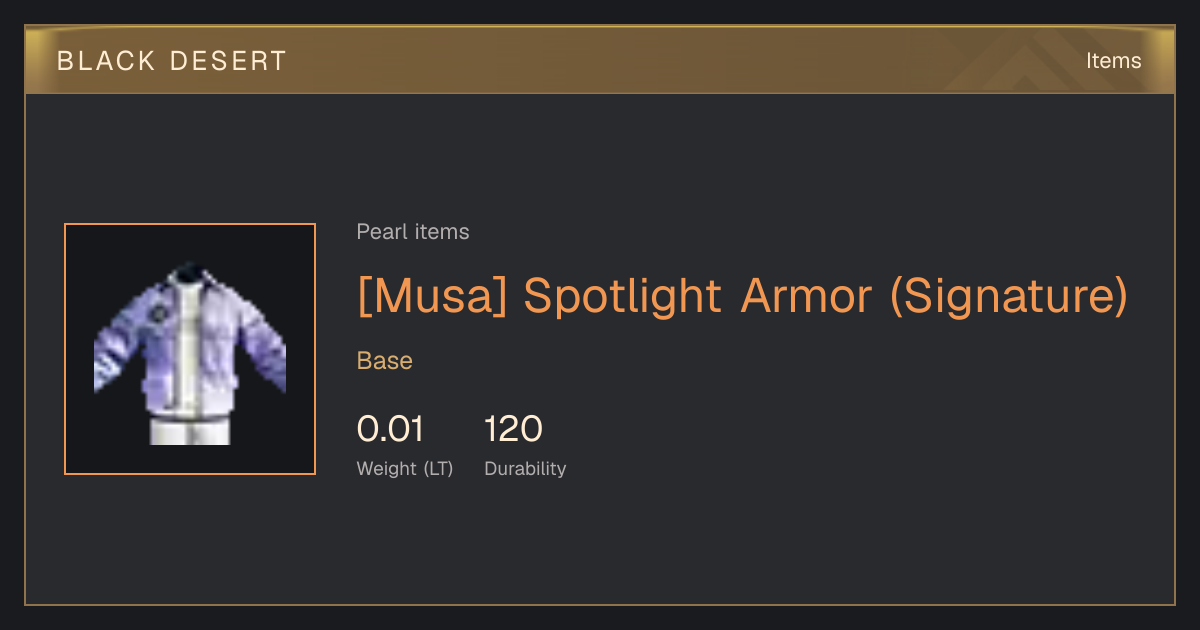Screen dimensions: 1200x630
Task: Click the Base enhancement level label
Action: (385, 361)
